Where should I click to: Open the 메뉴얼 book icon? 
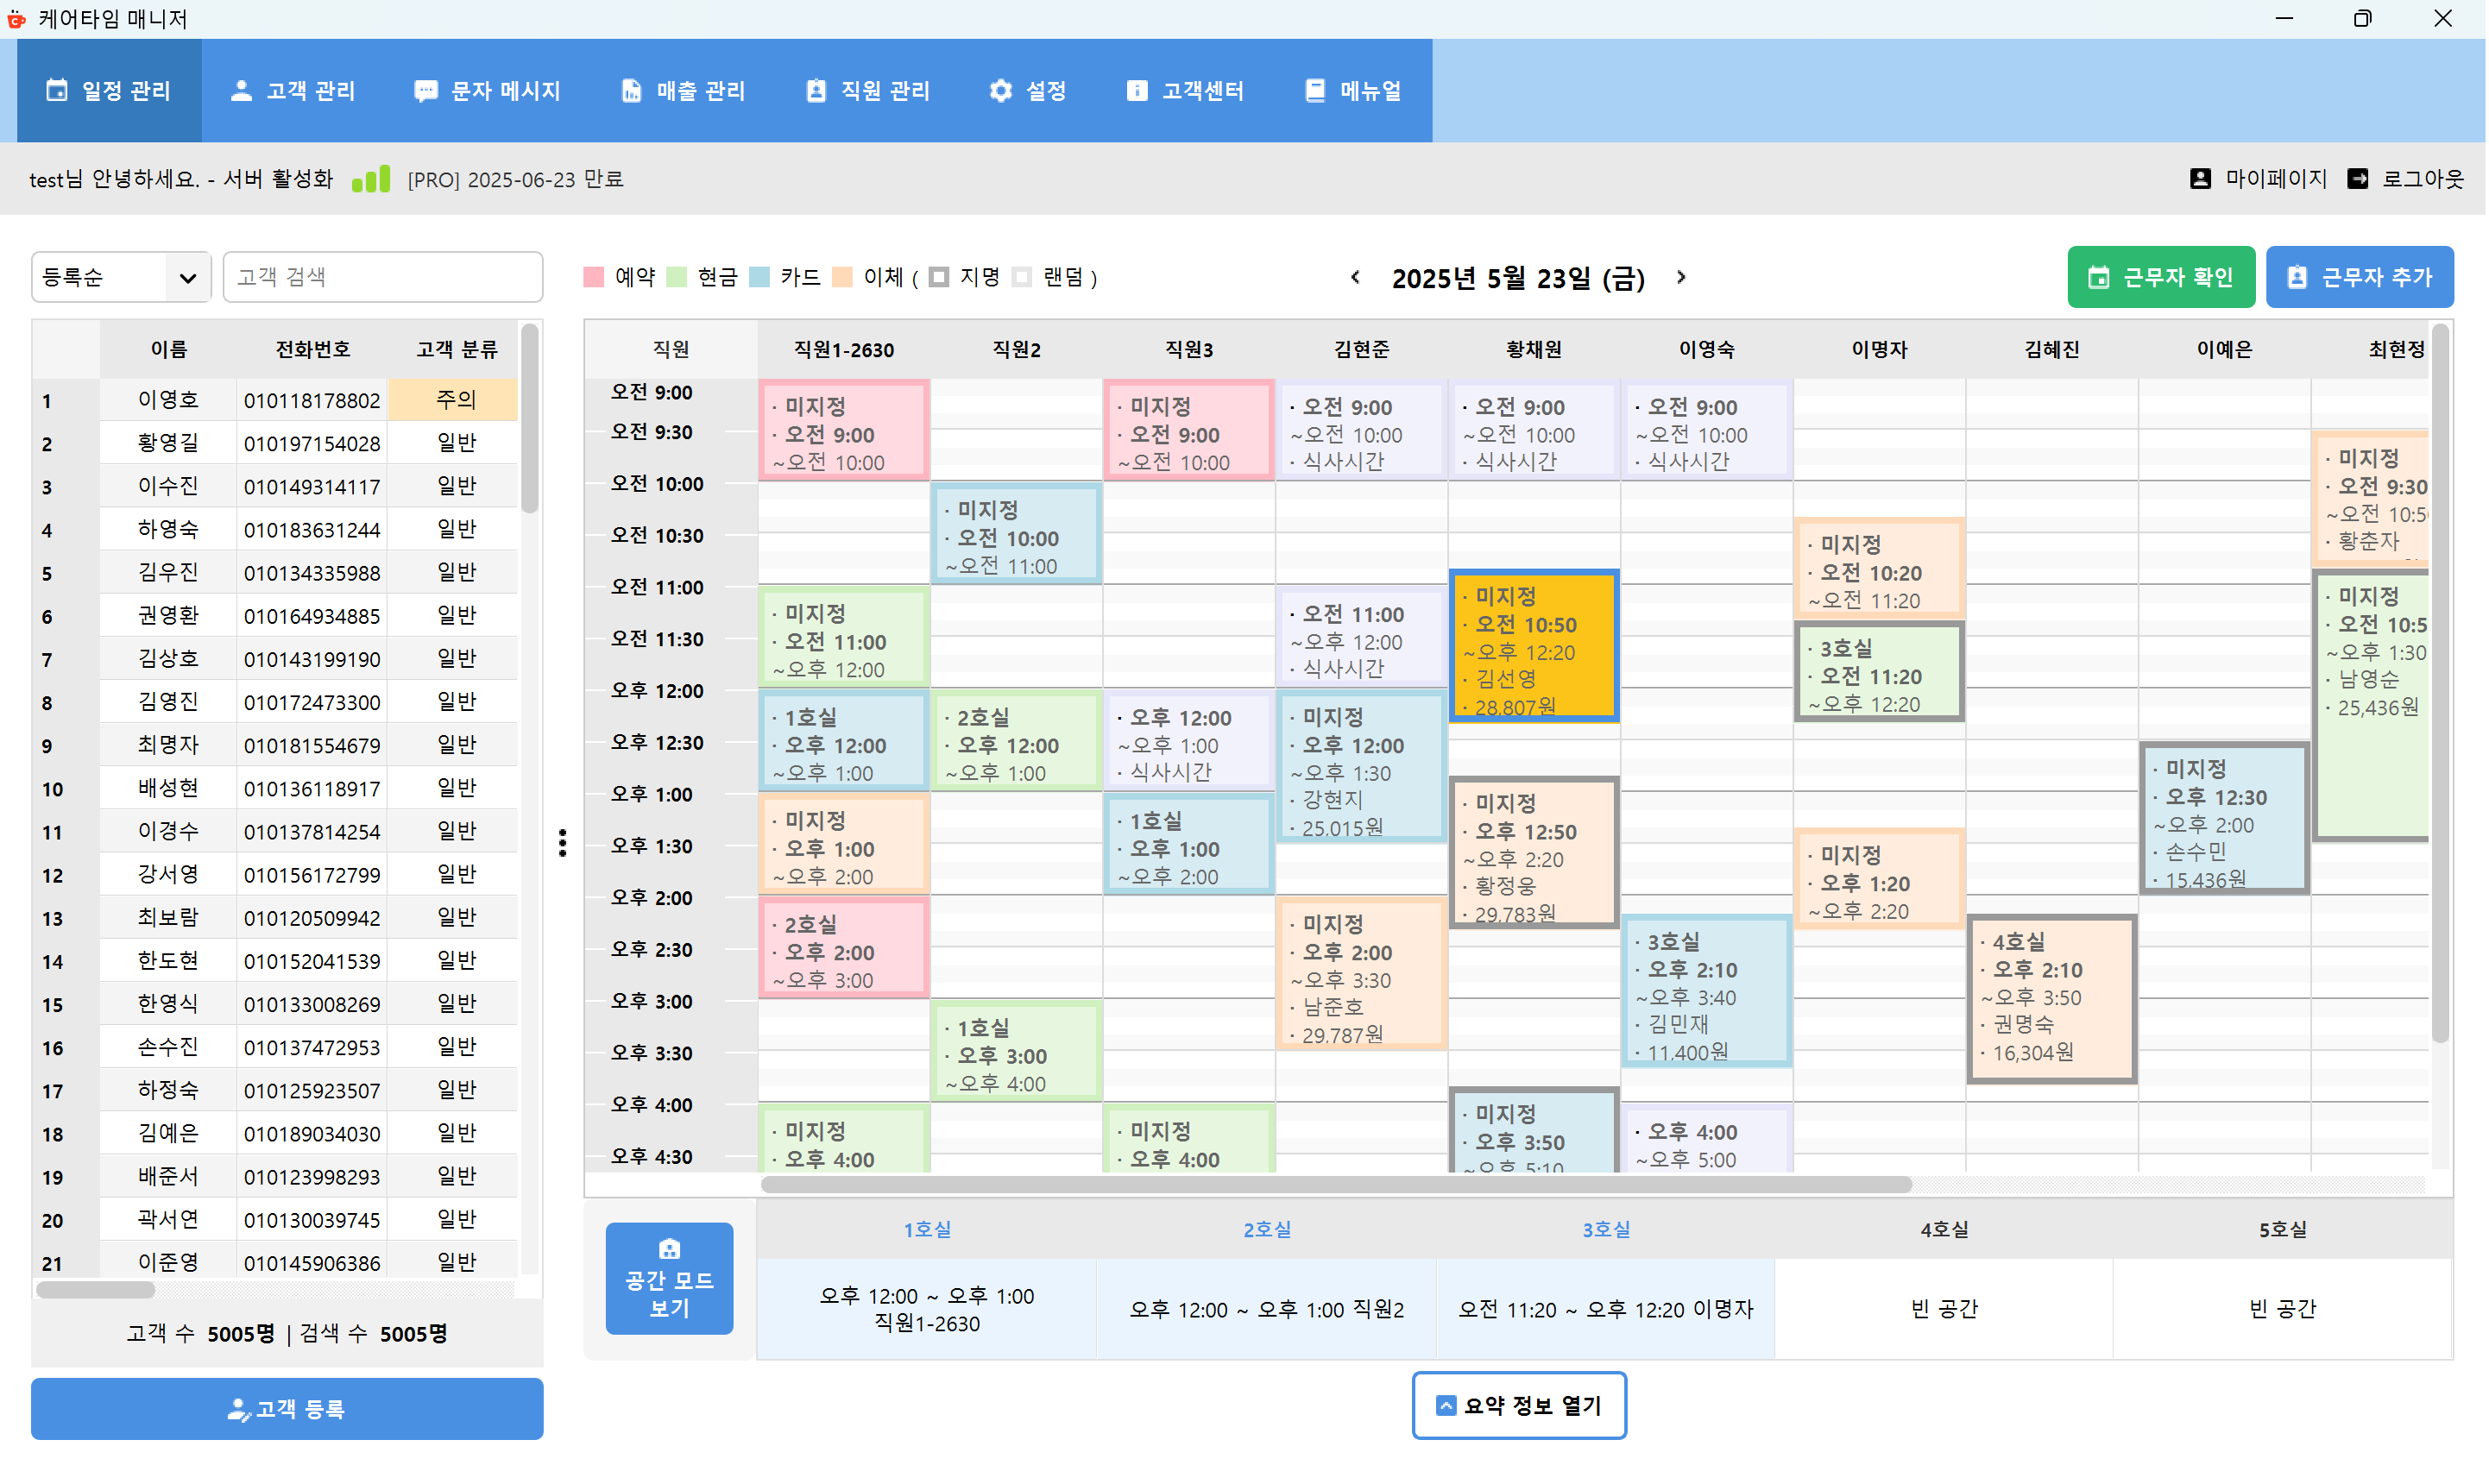[1314, 90]
